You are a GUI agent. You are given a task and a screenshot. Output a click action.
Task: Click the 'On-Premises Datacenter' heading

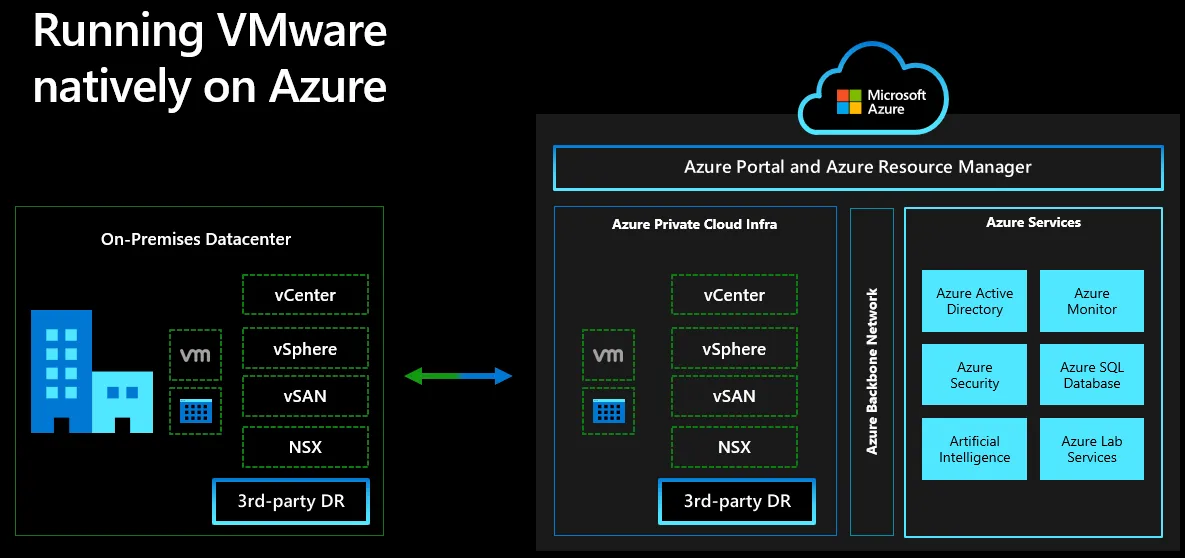tap(196, 240)
